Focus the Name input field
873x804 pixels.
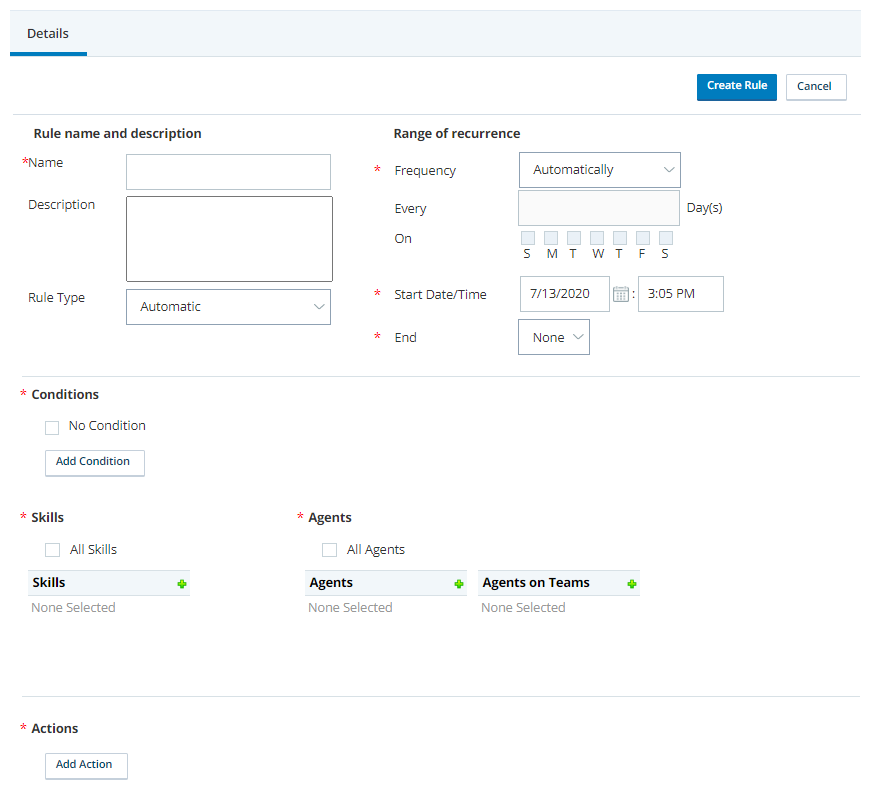(x=228, y=172)
